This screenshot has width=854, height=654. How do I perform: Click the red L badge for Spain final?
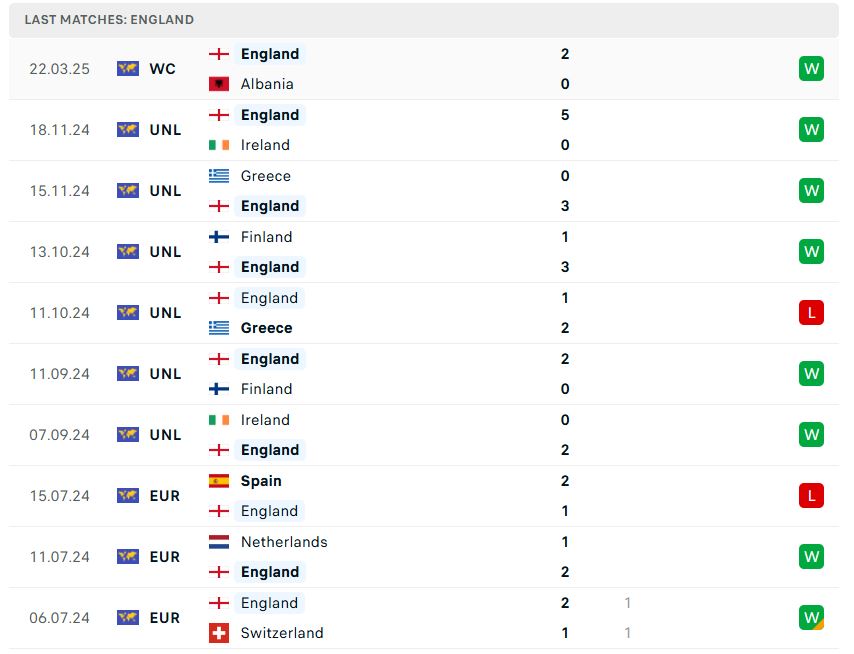(x=811, y=496)
